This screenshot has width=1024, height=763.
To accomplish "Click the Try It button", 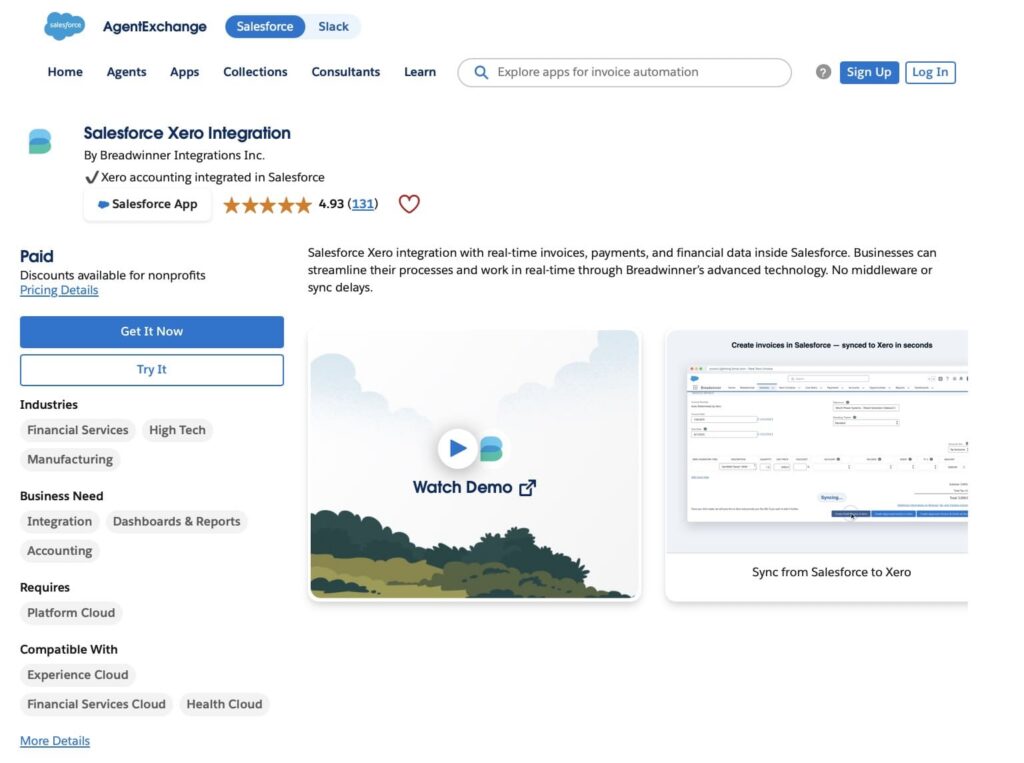I will point(152,370).
